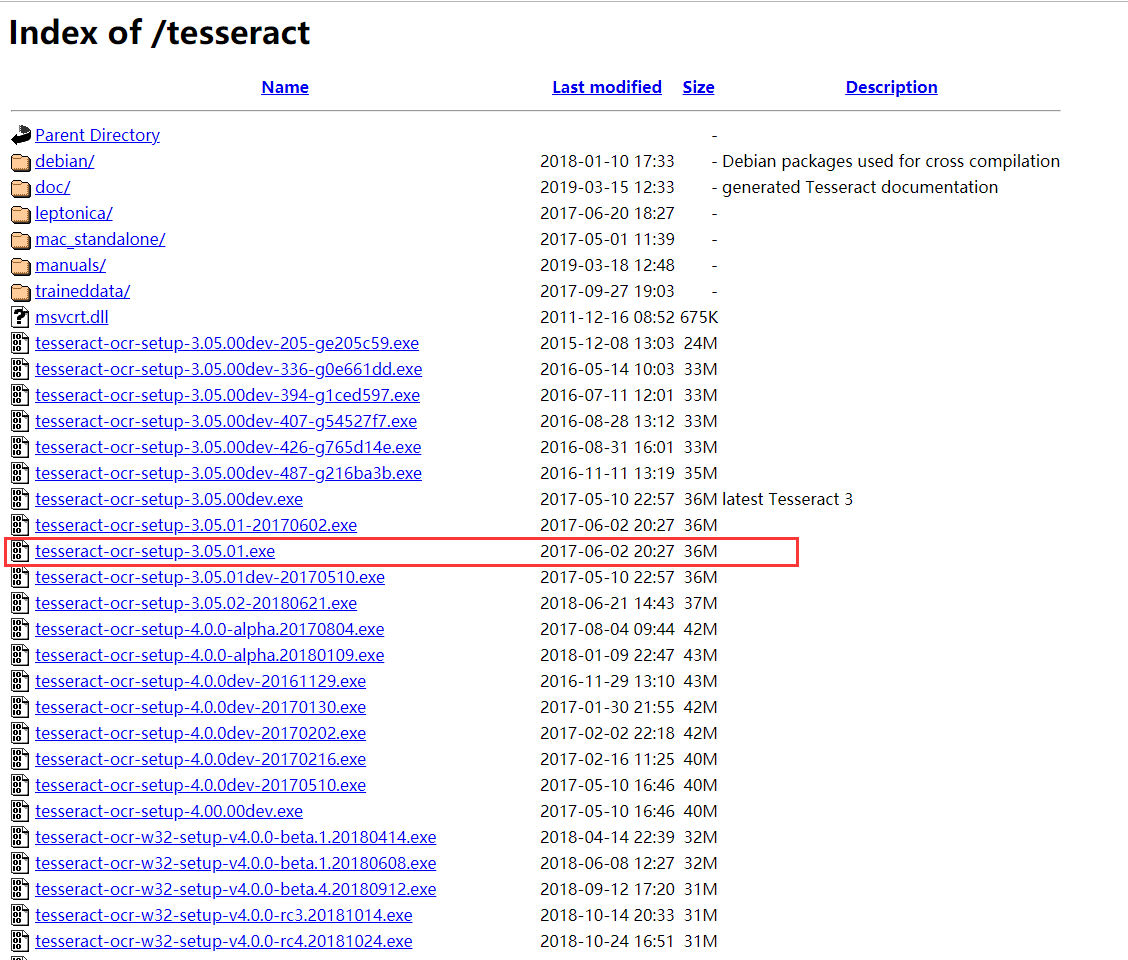This screenshot has height=960, width=1128.
Task: Click the folder icon next to manuals/
Action: click(21, 266)
